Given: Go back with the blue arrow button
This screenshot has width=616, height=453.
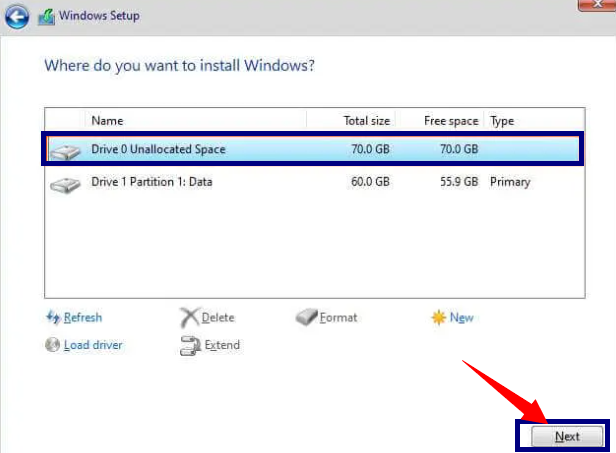Looking at the screenshot, I should point(16,17).
